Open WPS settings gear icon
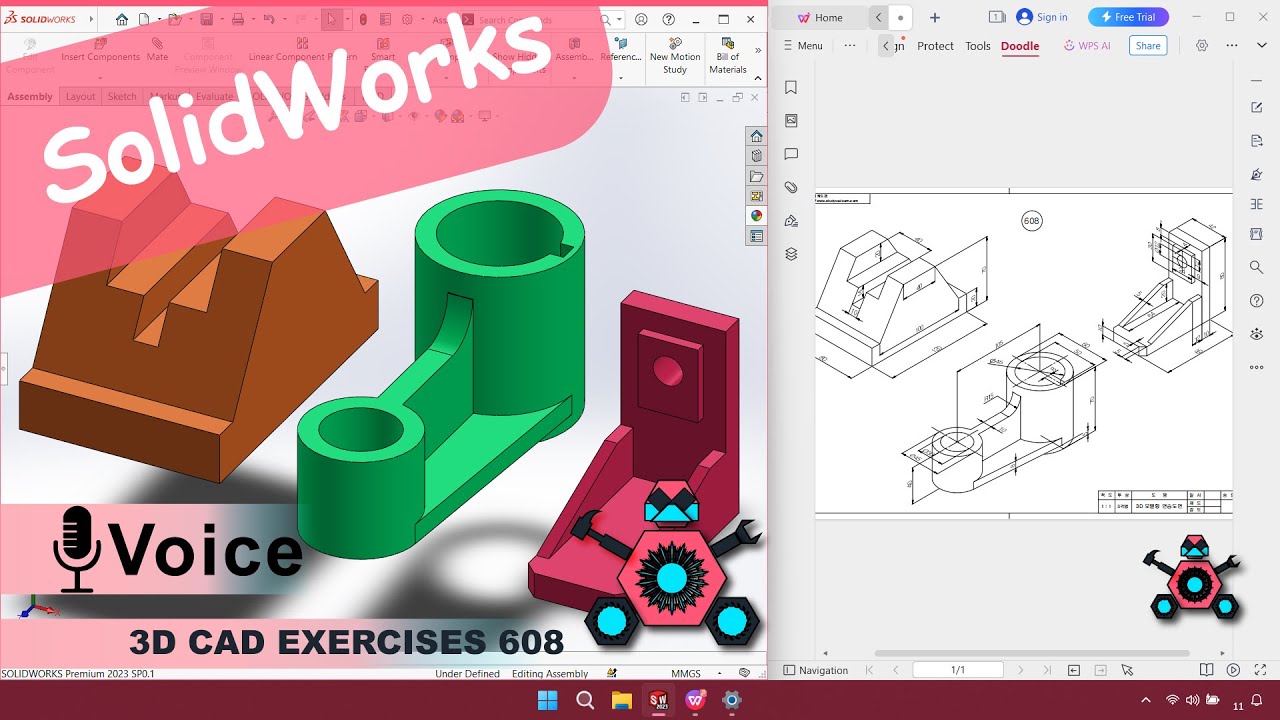The height and width of the screenshot is (720, 1280). point(1202,46)
